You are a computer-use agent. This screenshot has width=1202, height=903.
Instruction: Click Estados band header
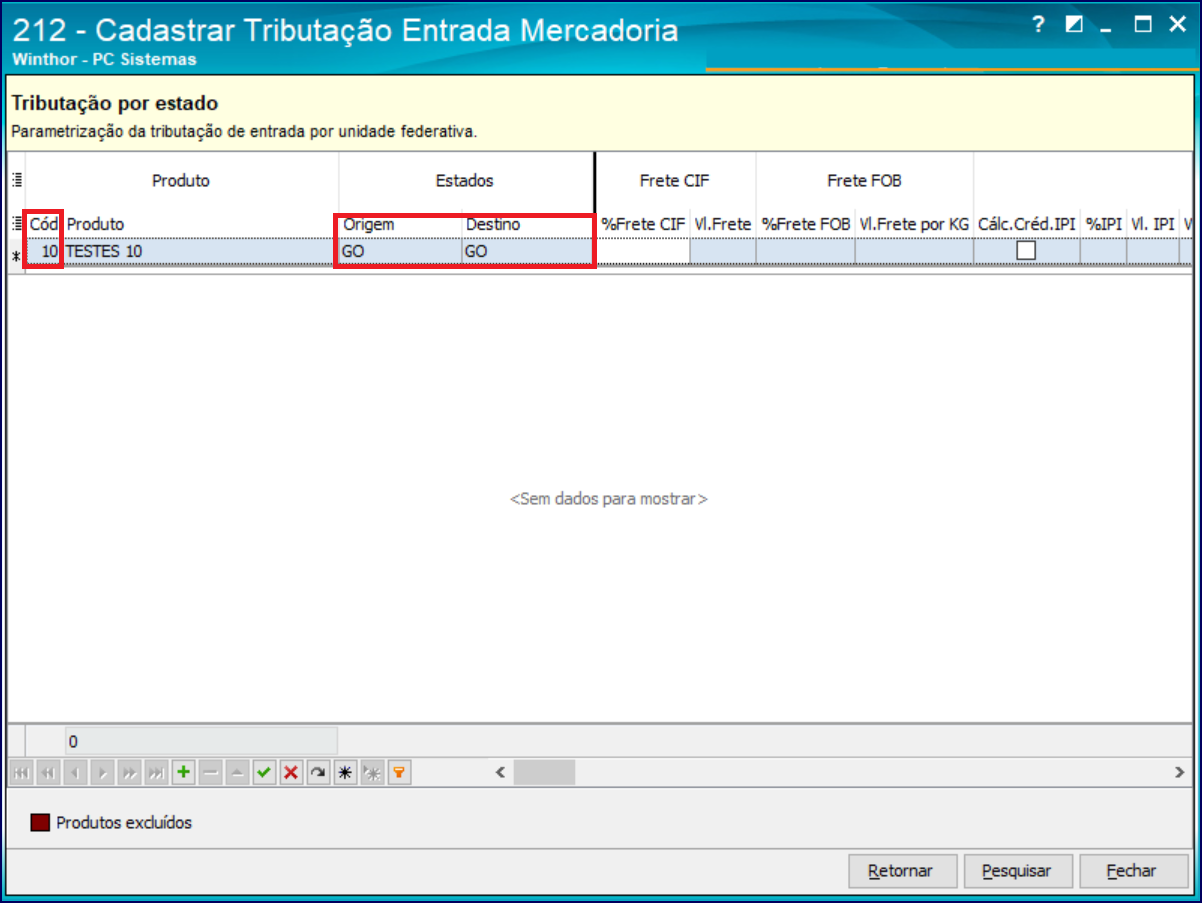[465, 181]
